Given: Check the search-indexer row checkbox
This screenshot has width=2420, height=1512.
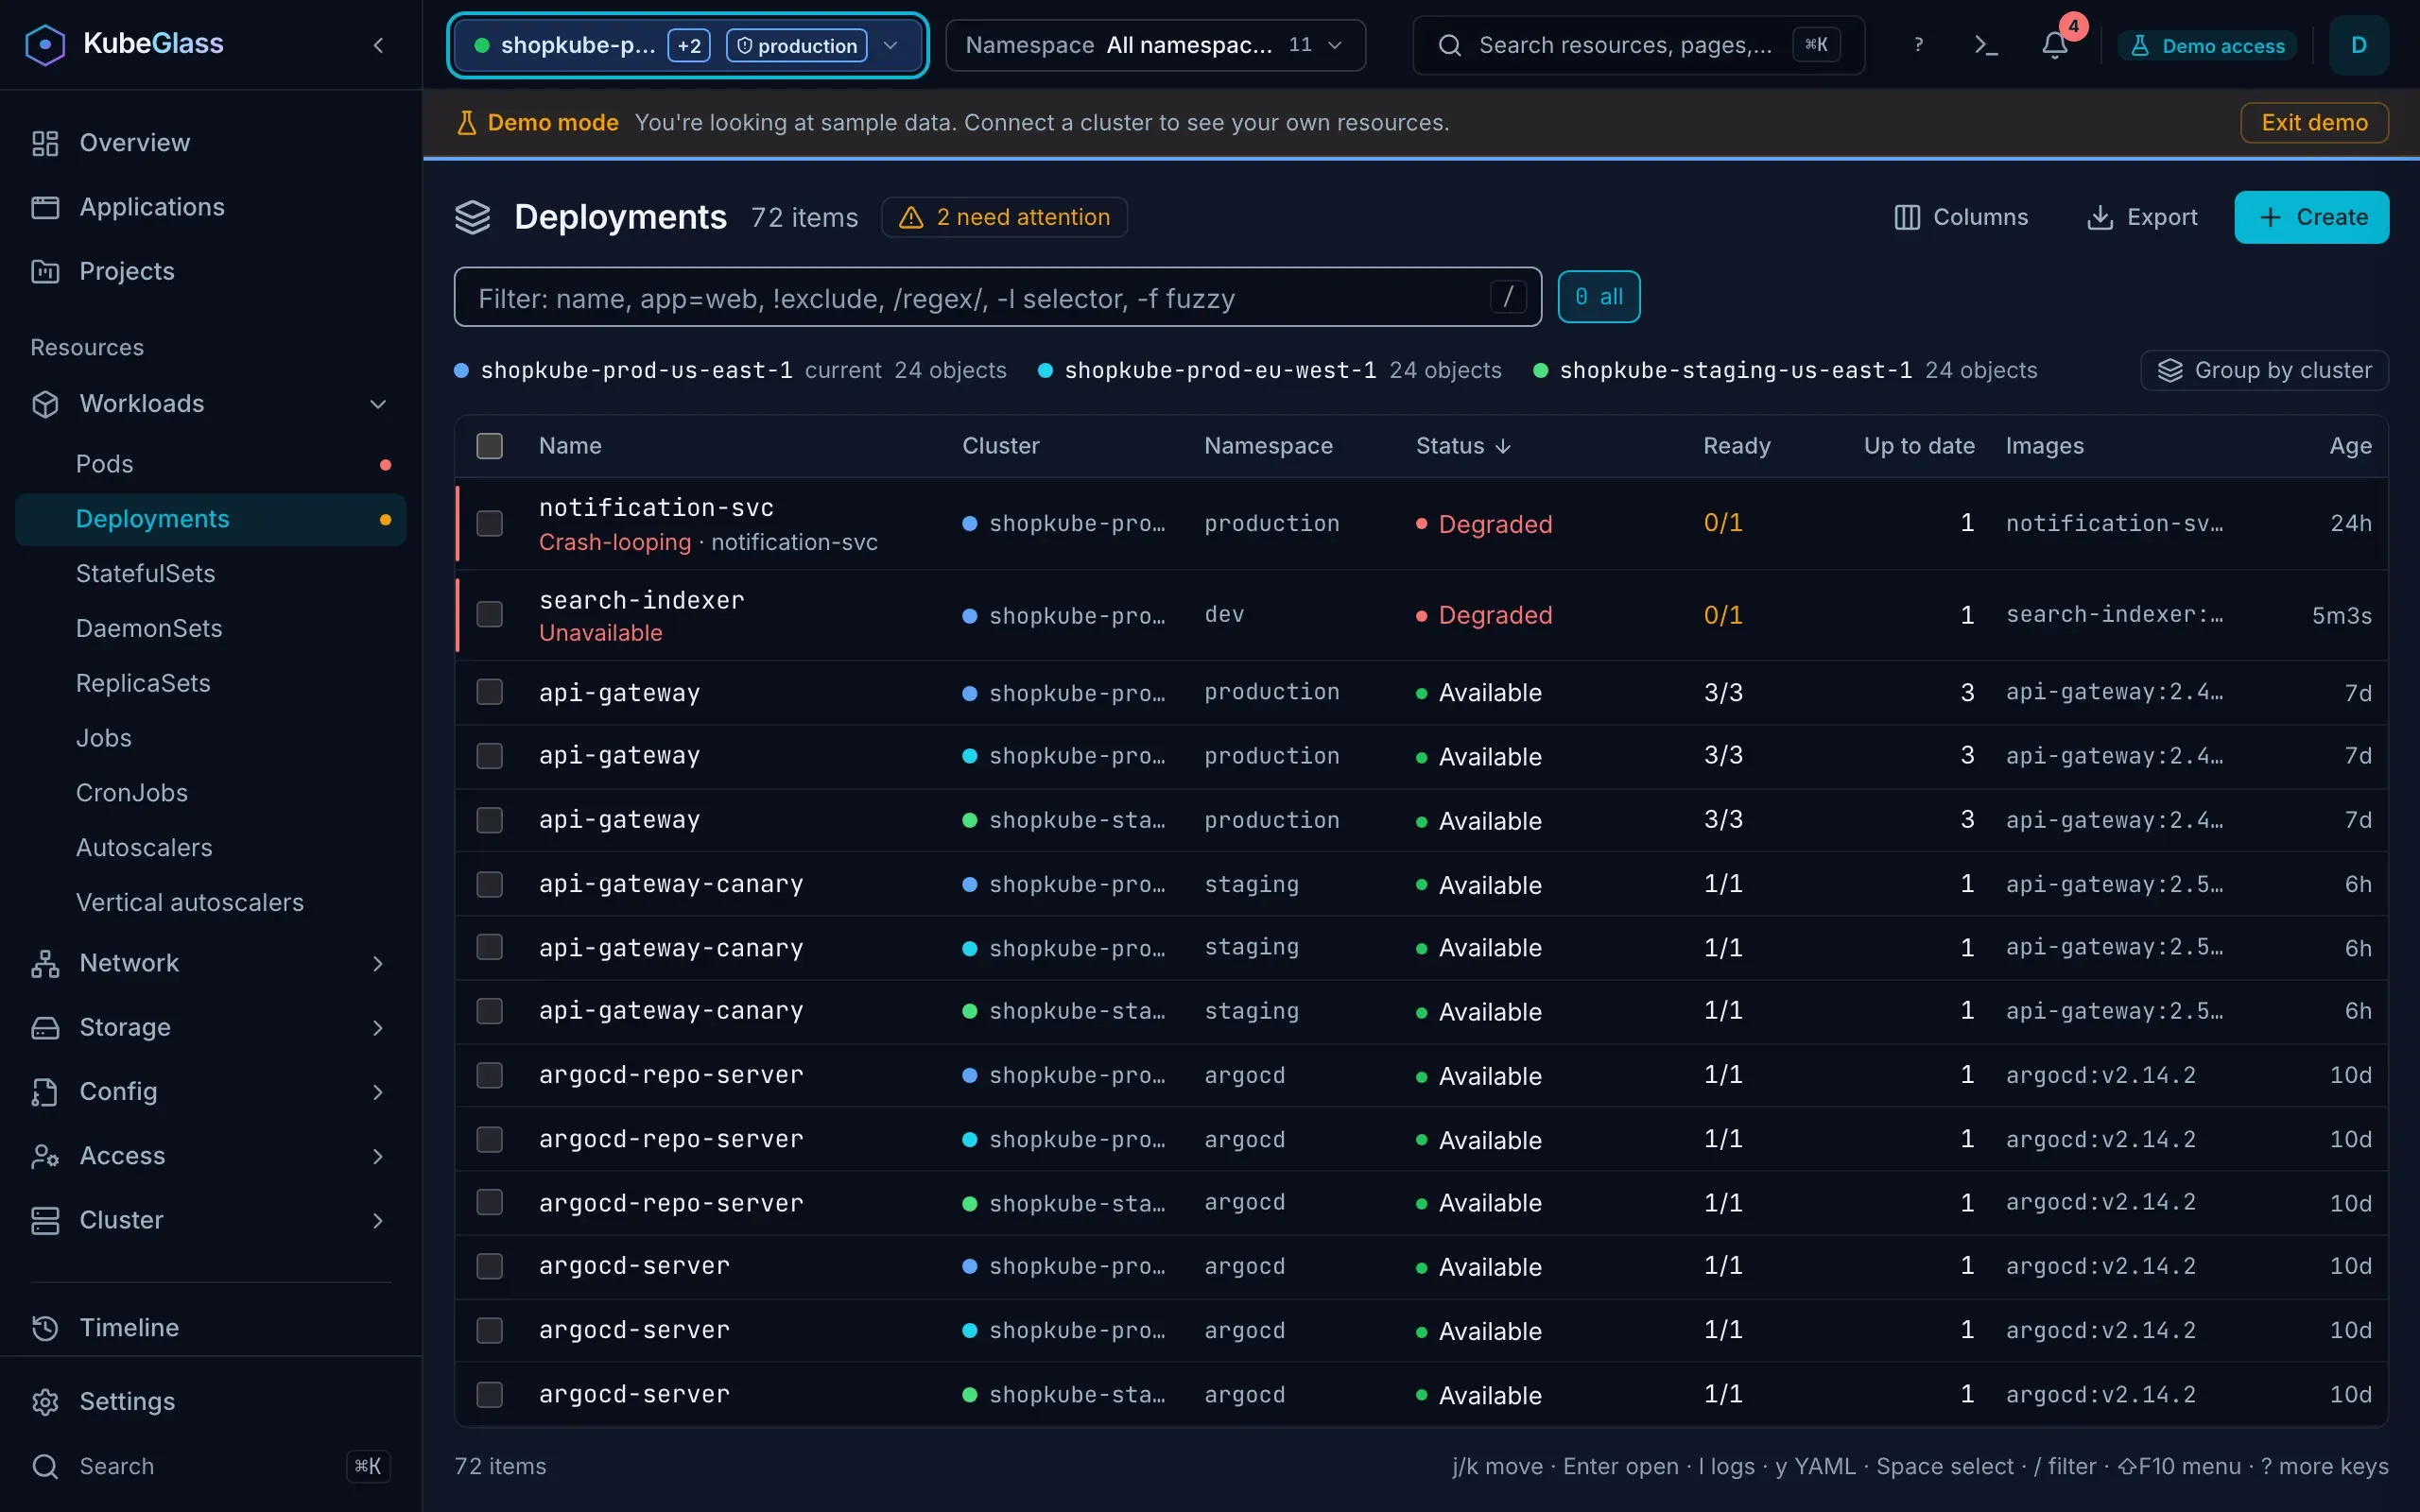Looking at the screenshot, I should coord(489,614).
